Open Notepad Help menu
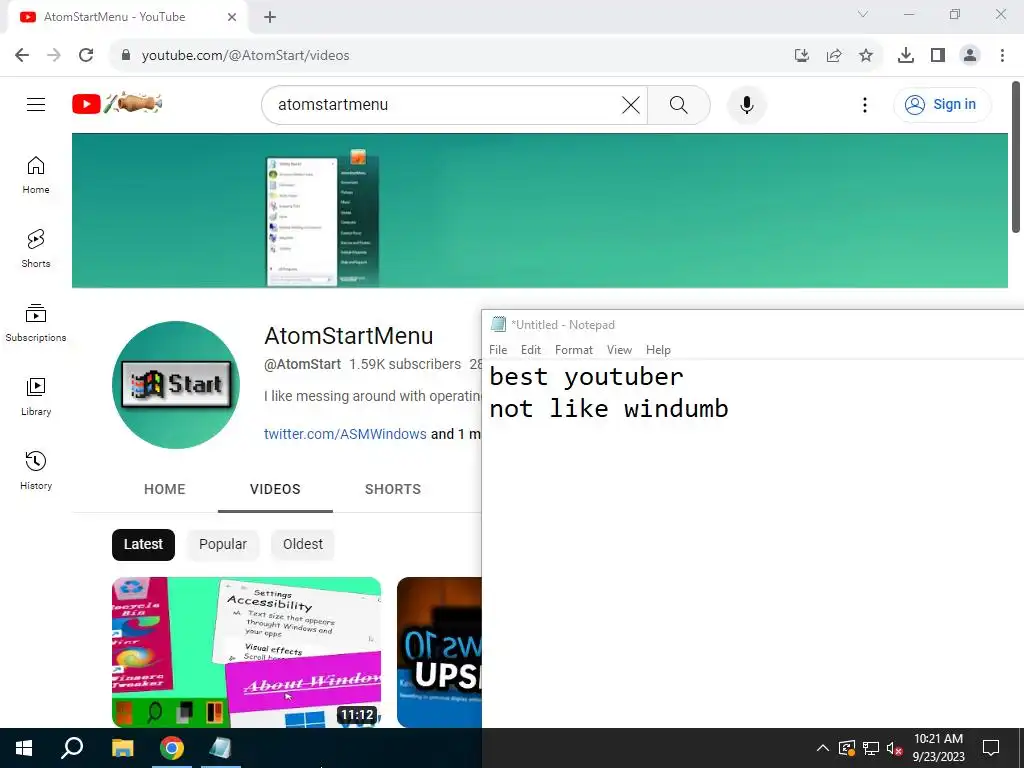Image resolution: width=1024 pixels, height=768 pixels. click(x=658, y=350)
